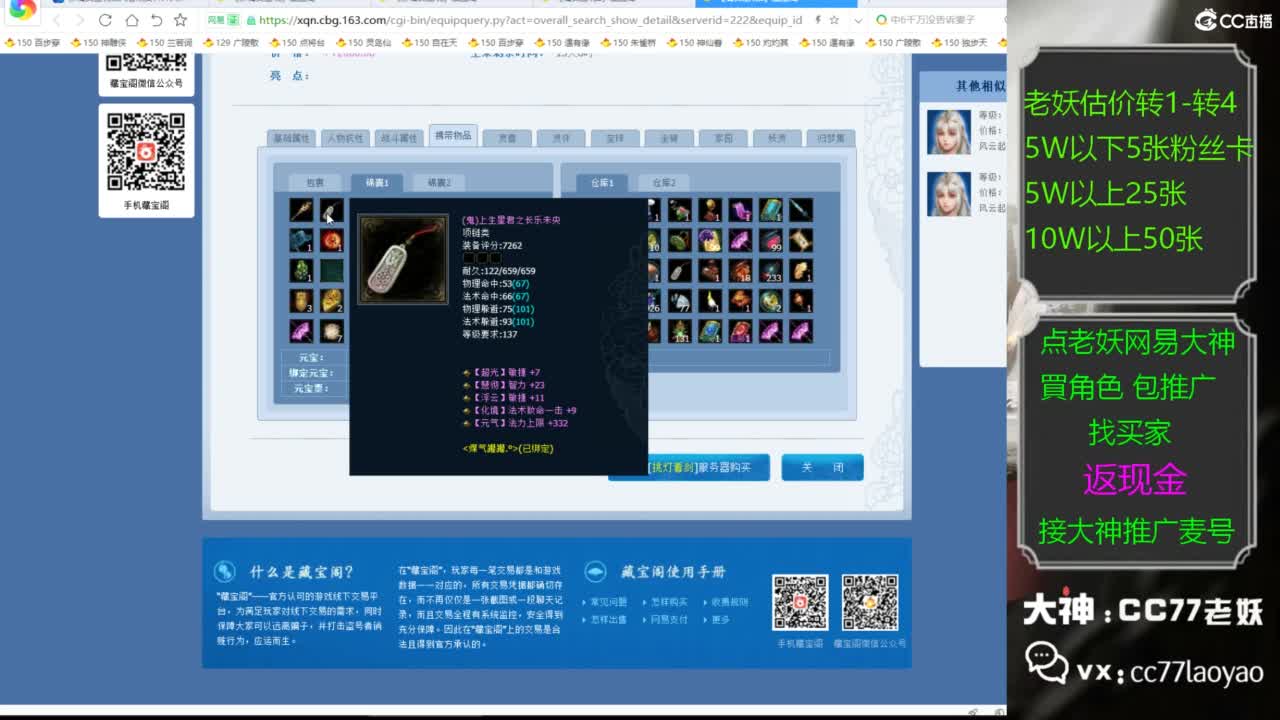Viewport: 1280px width, 720px height.
Task: Open the 收费规则 link
Action: pyautogui.click(x=730, y=602)
